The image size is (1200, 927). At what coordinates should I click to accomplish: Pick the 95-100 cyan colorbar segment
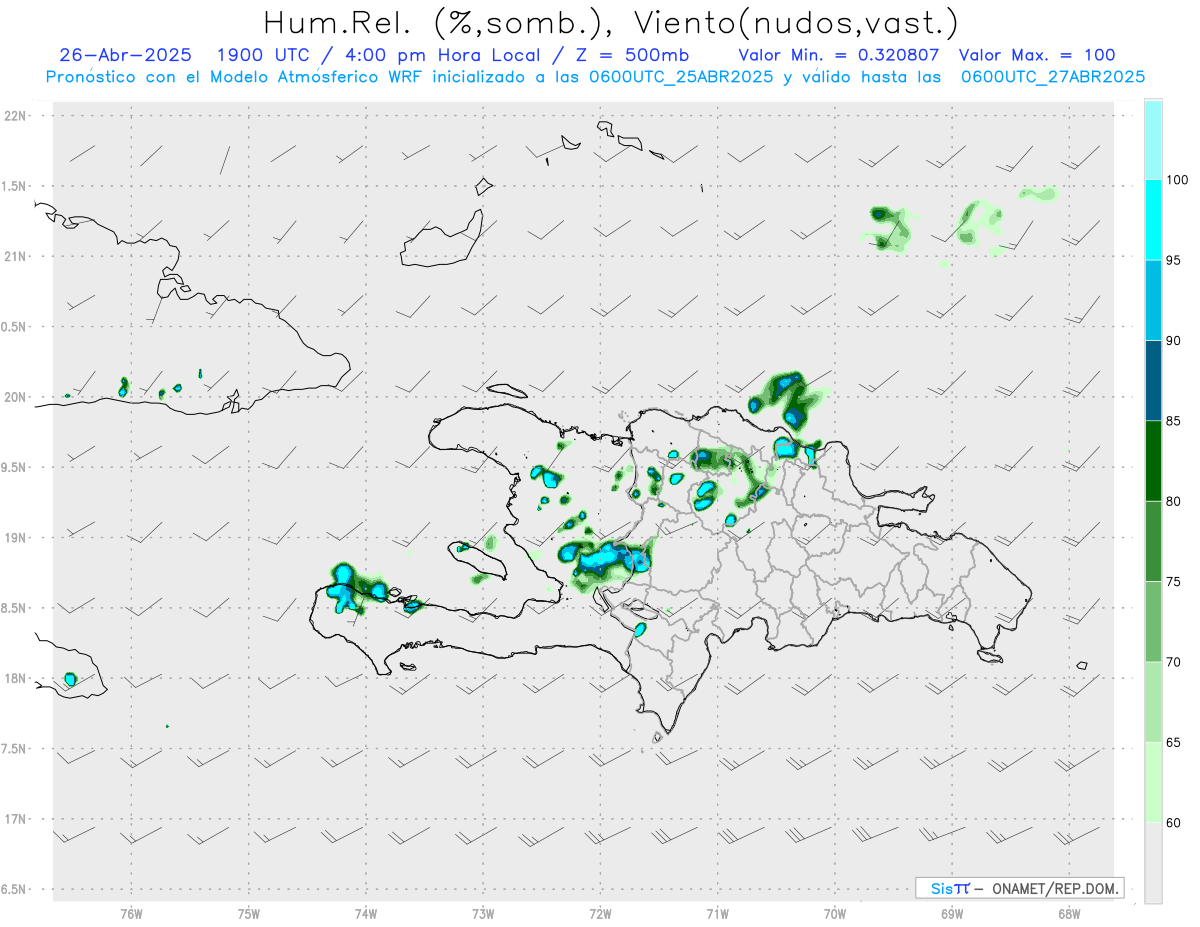click(x=1153, y=220)
